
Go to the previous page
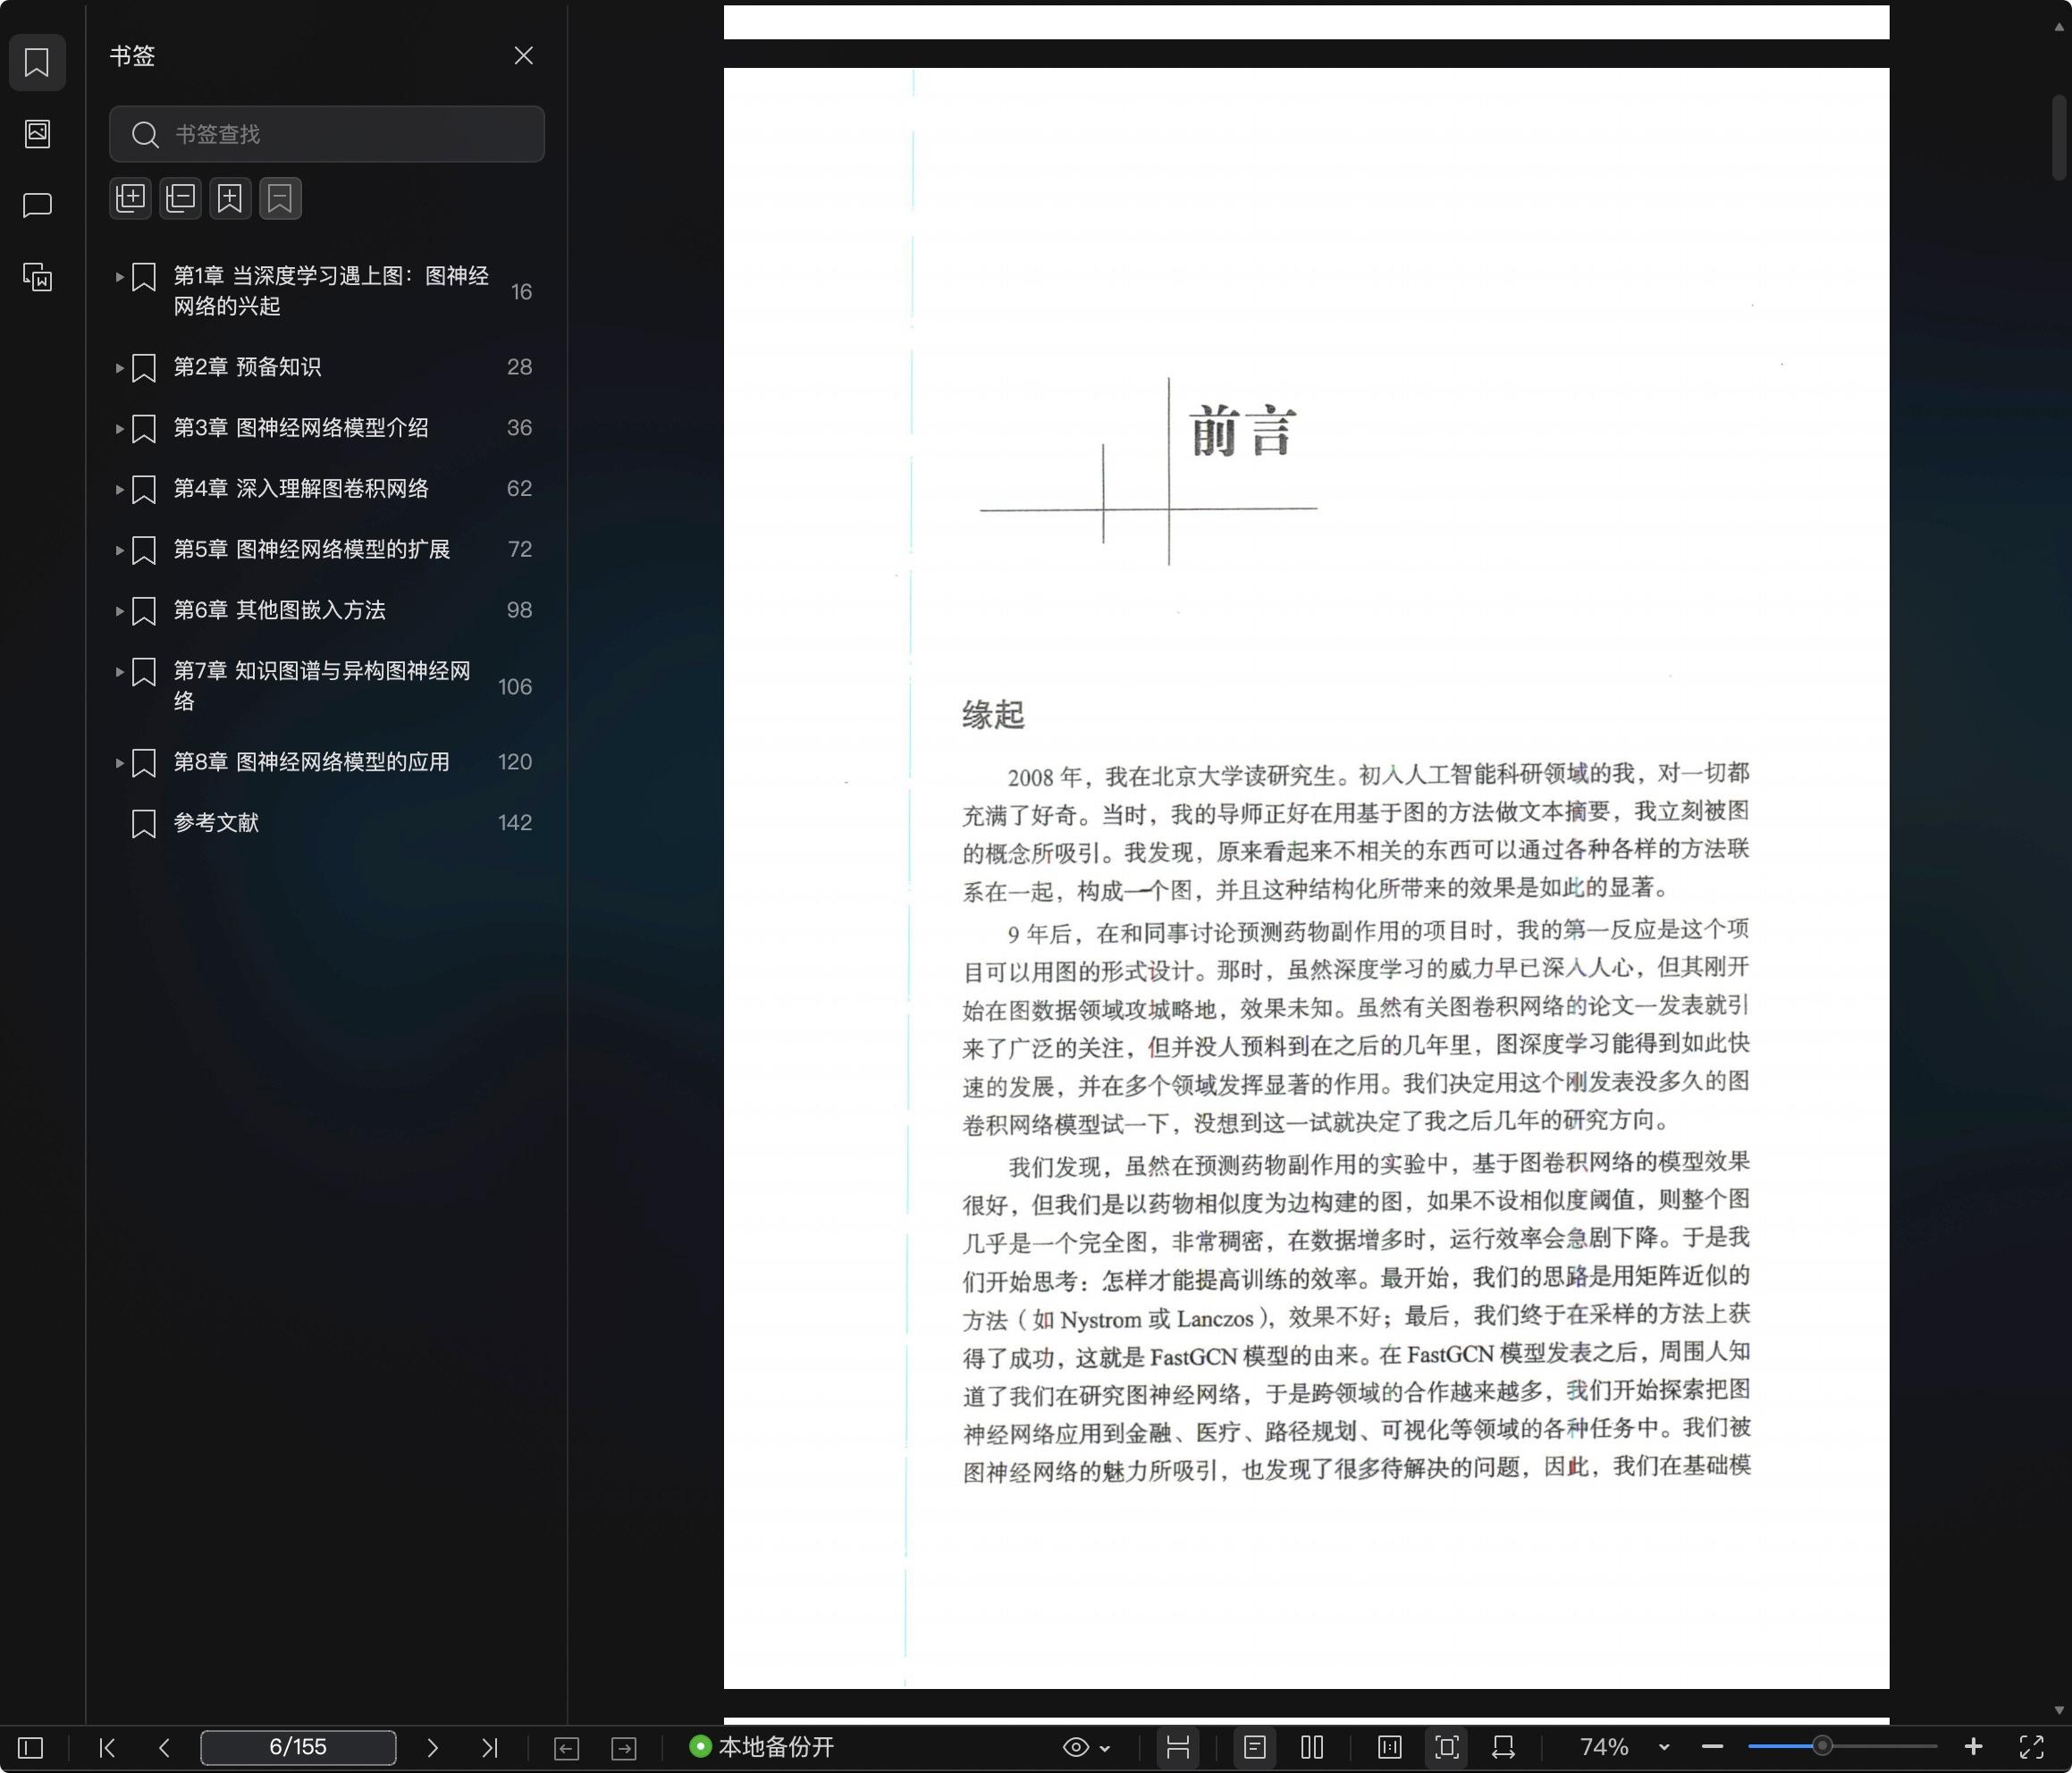click(x=164, y=1747)
